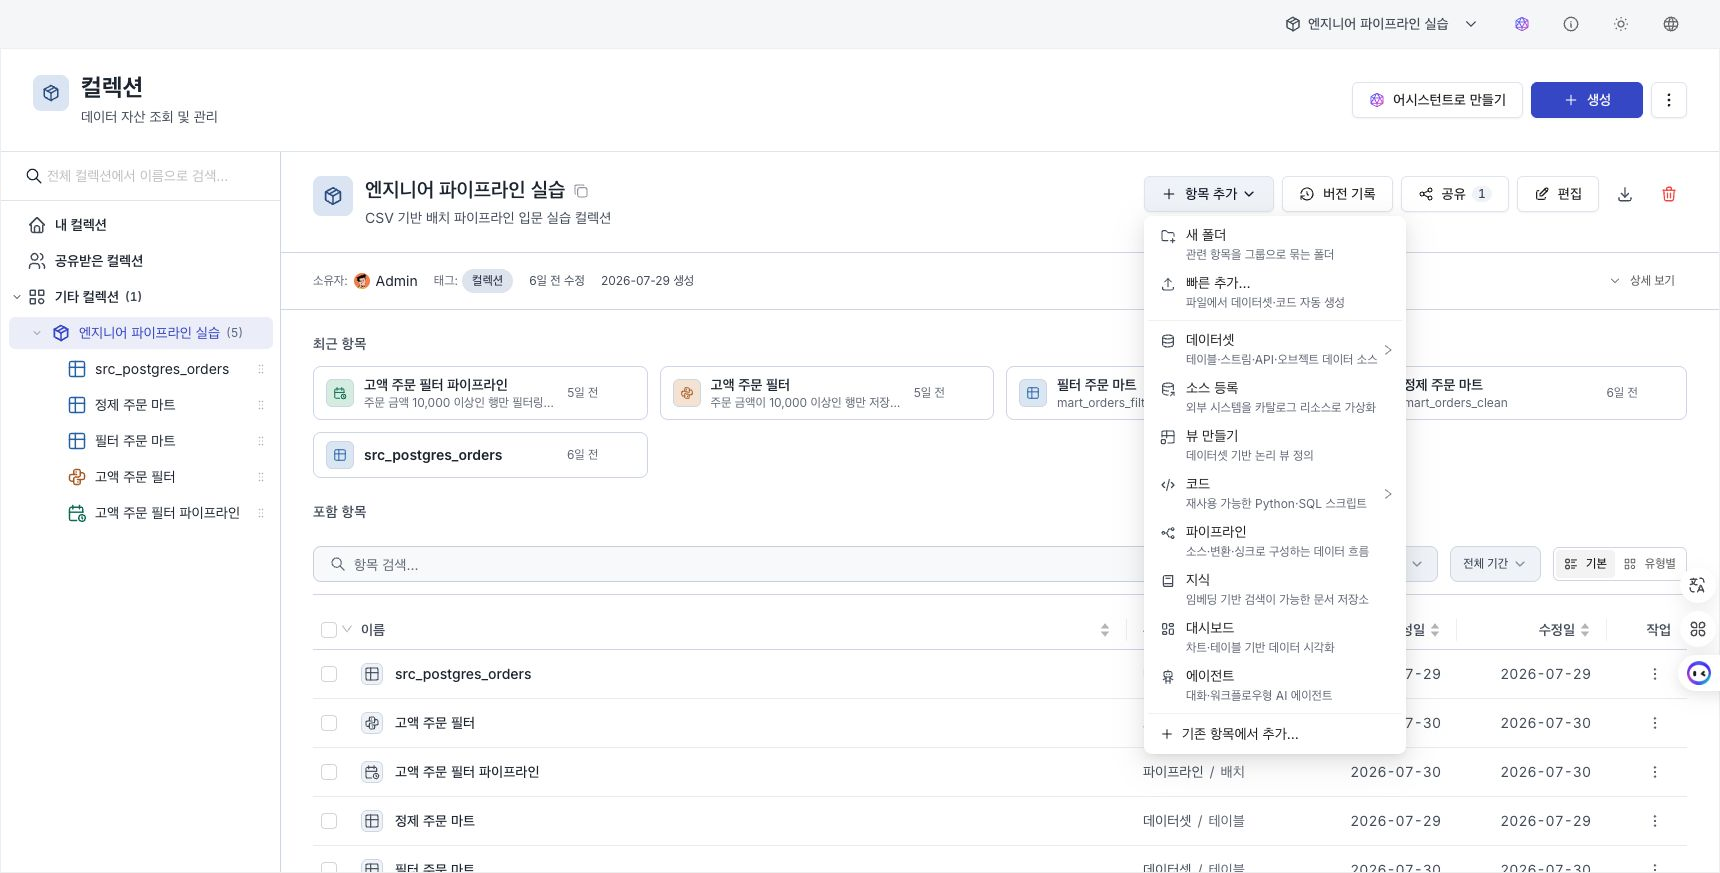Open the info circle icon in header
Viewport: 1720px width, 873px height.
1571,24
